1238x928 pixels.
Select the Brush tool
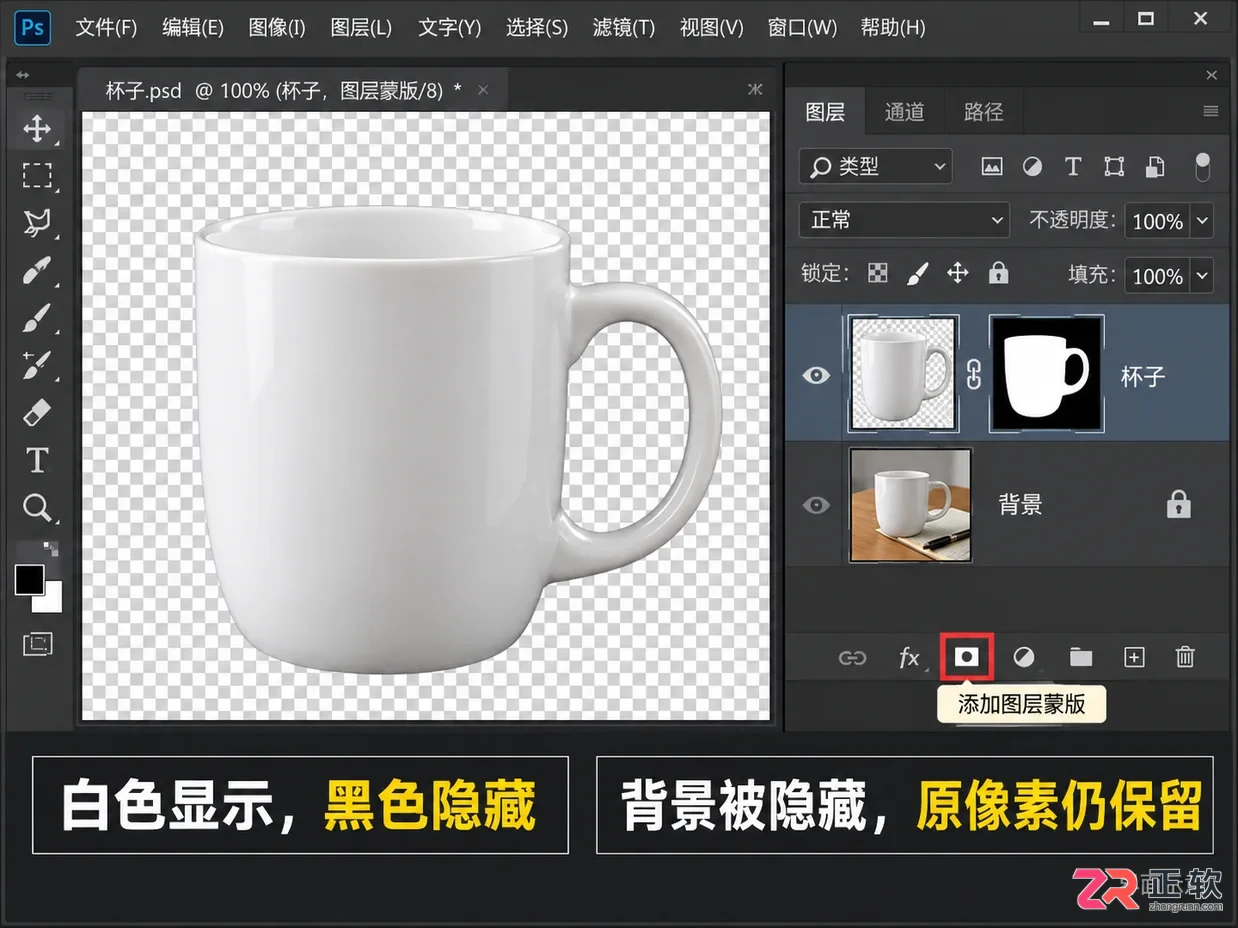point(37,317)
